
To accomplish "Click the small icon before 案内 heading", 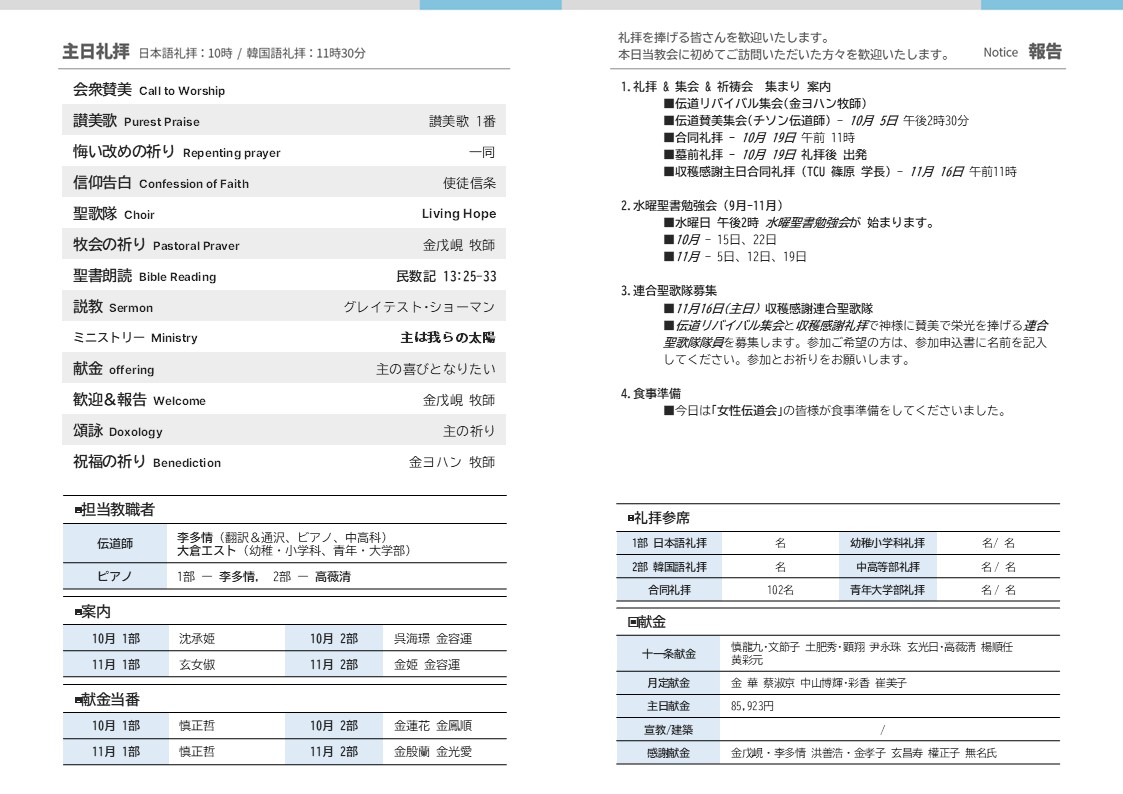I will coord(78,612).
